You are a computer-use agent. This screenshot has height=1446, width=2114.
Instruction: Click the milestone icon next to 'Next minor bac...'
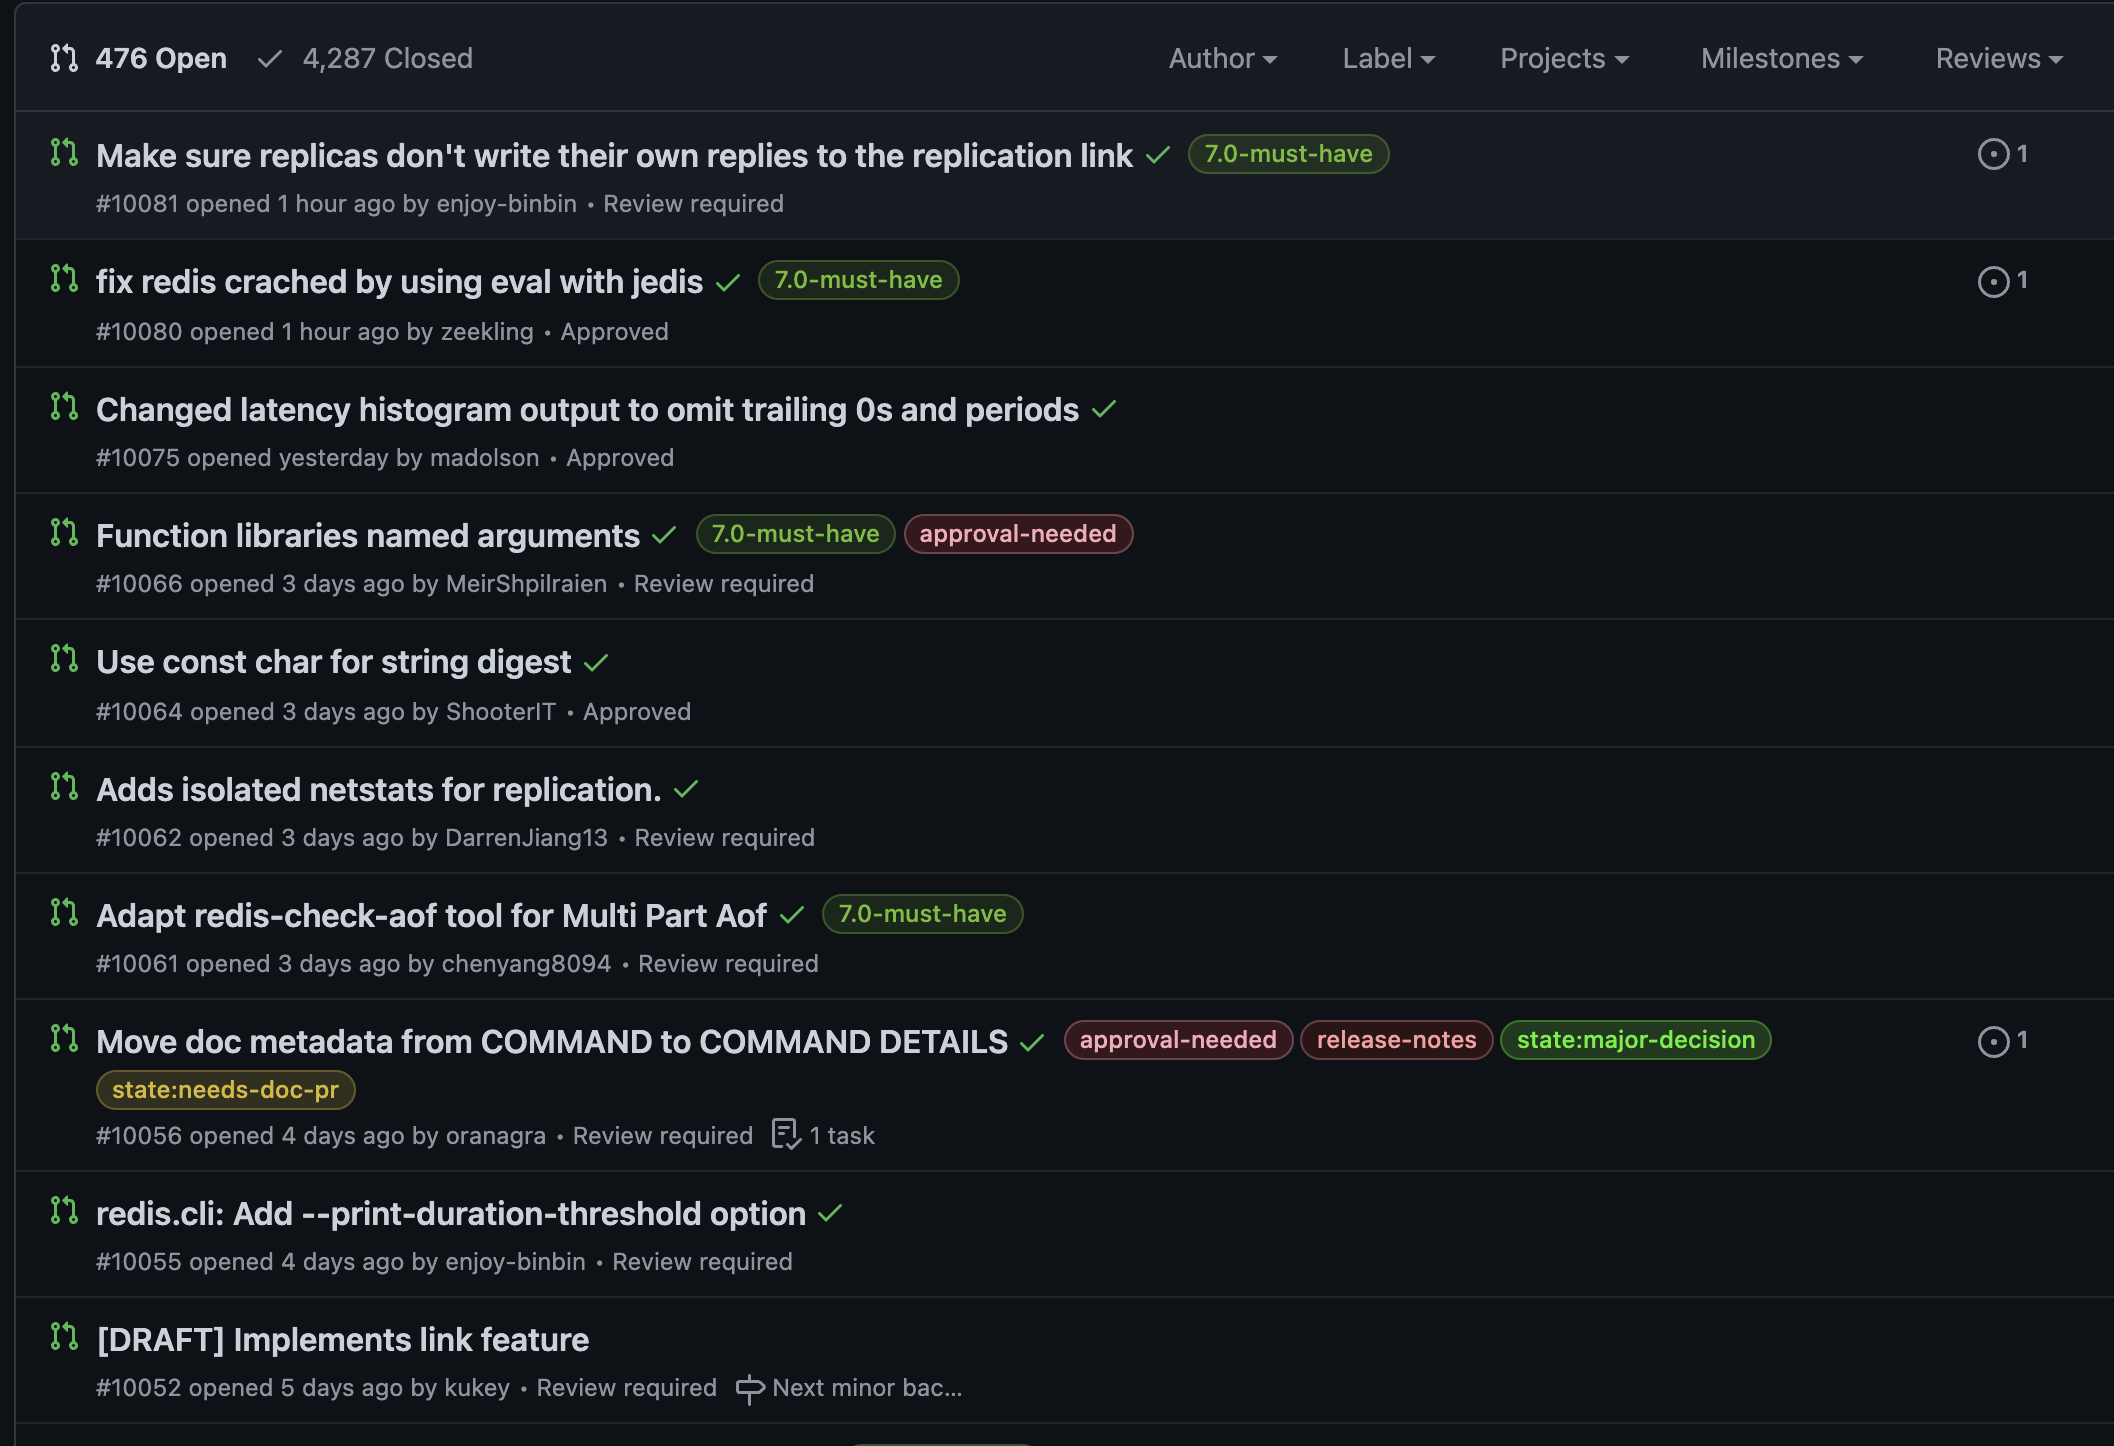pos(750,1388)
